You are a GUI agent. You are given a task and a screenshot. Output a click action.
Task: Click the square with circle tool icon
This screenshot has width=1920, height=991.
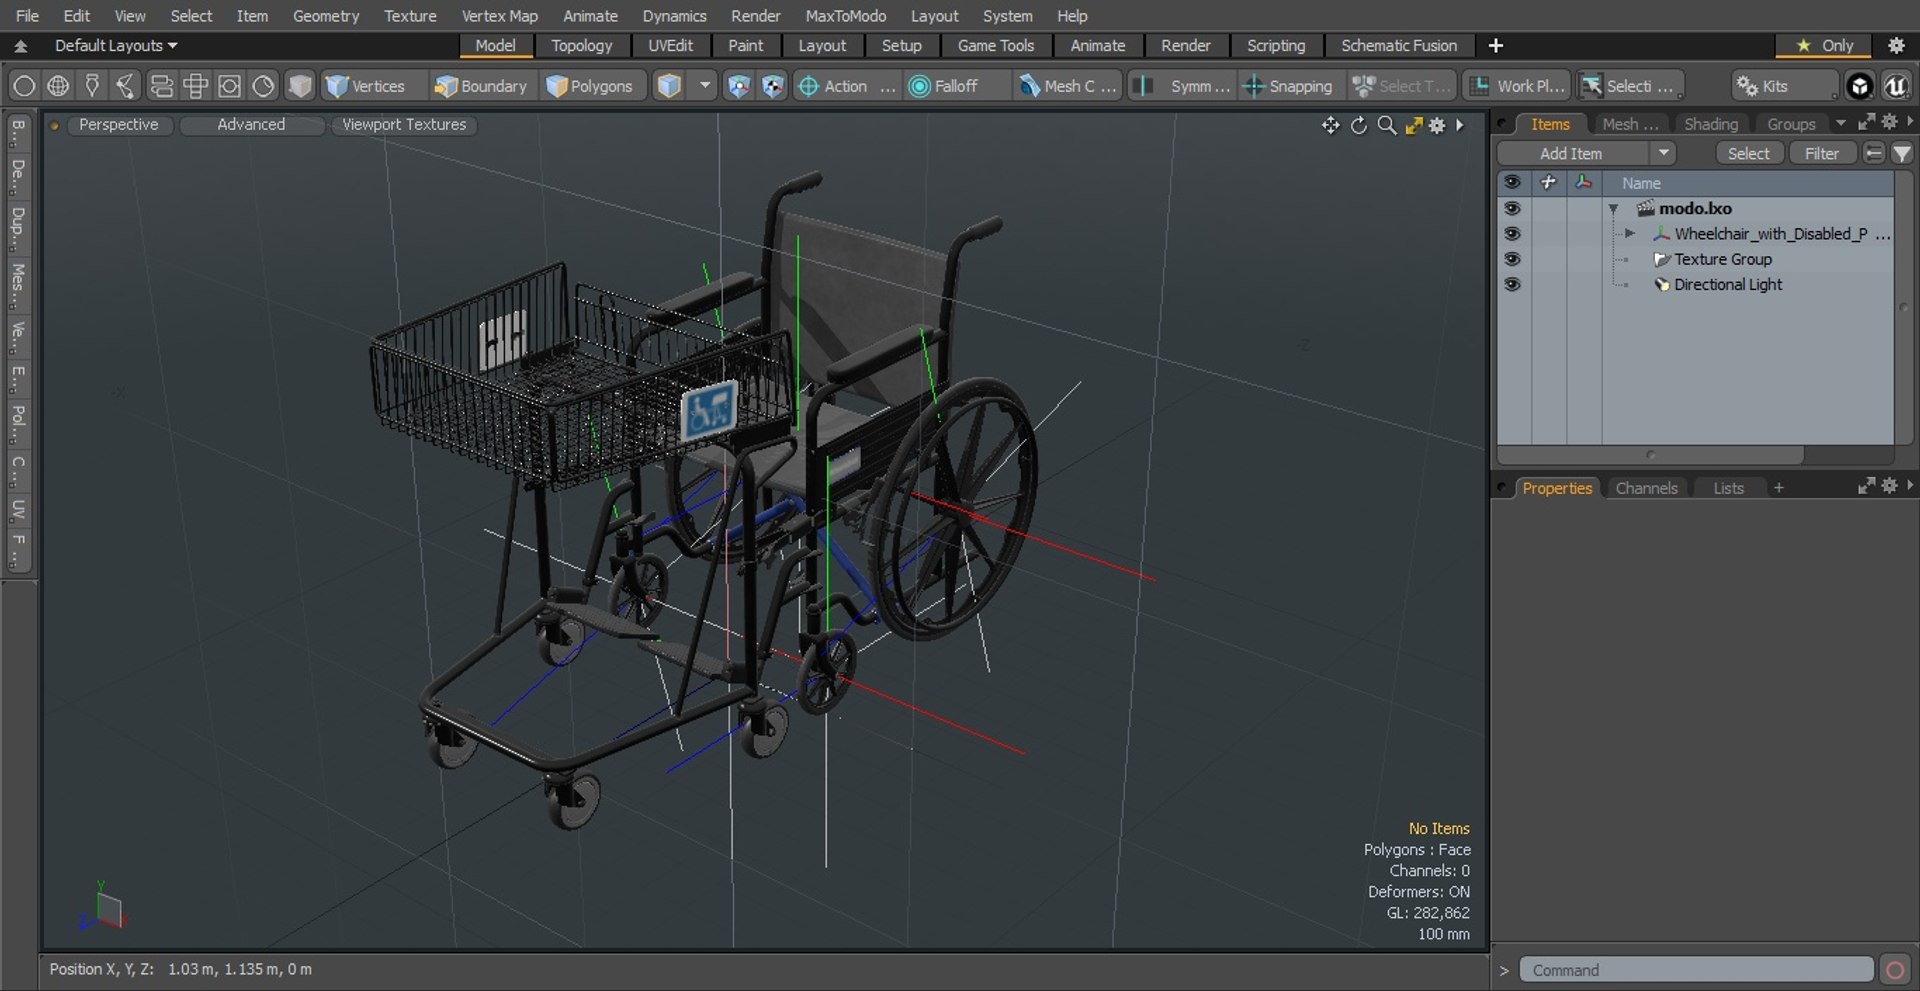(229, 86)
